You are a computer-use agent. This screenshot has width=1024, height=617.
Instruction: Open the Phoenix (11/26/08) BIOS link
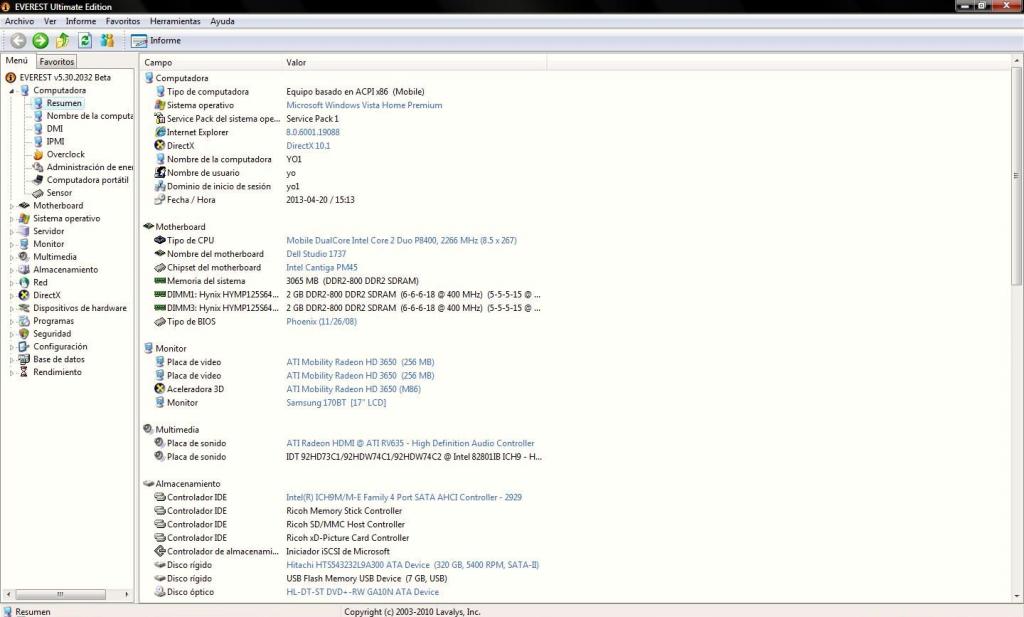pyautogui.click(x=321, y=322)
